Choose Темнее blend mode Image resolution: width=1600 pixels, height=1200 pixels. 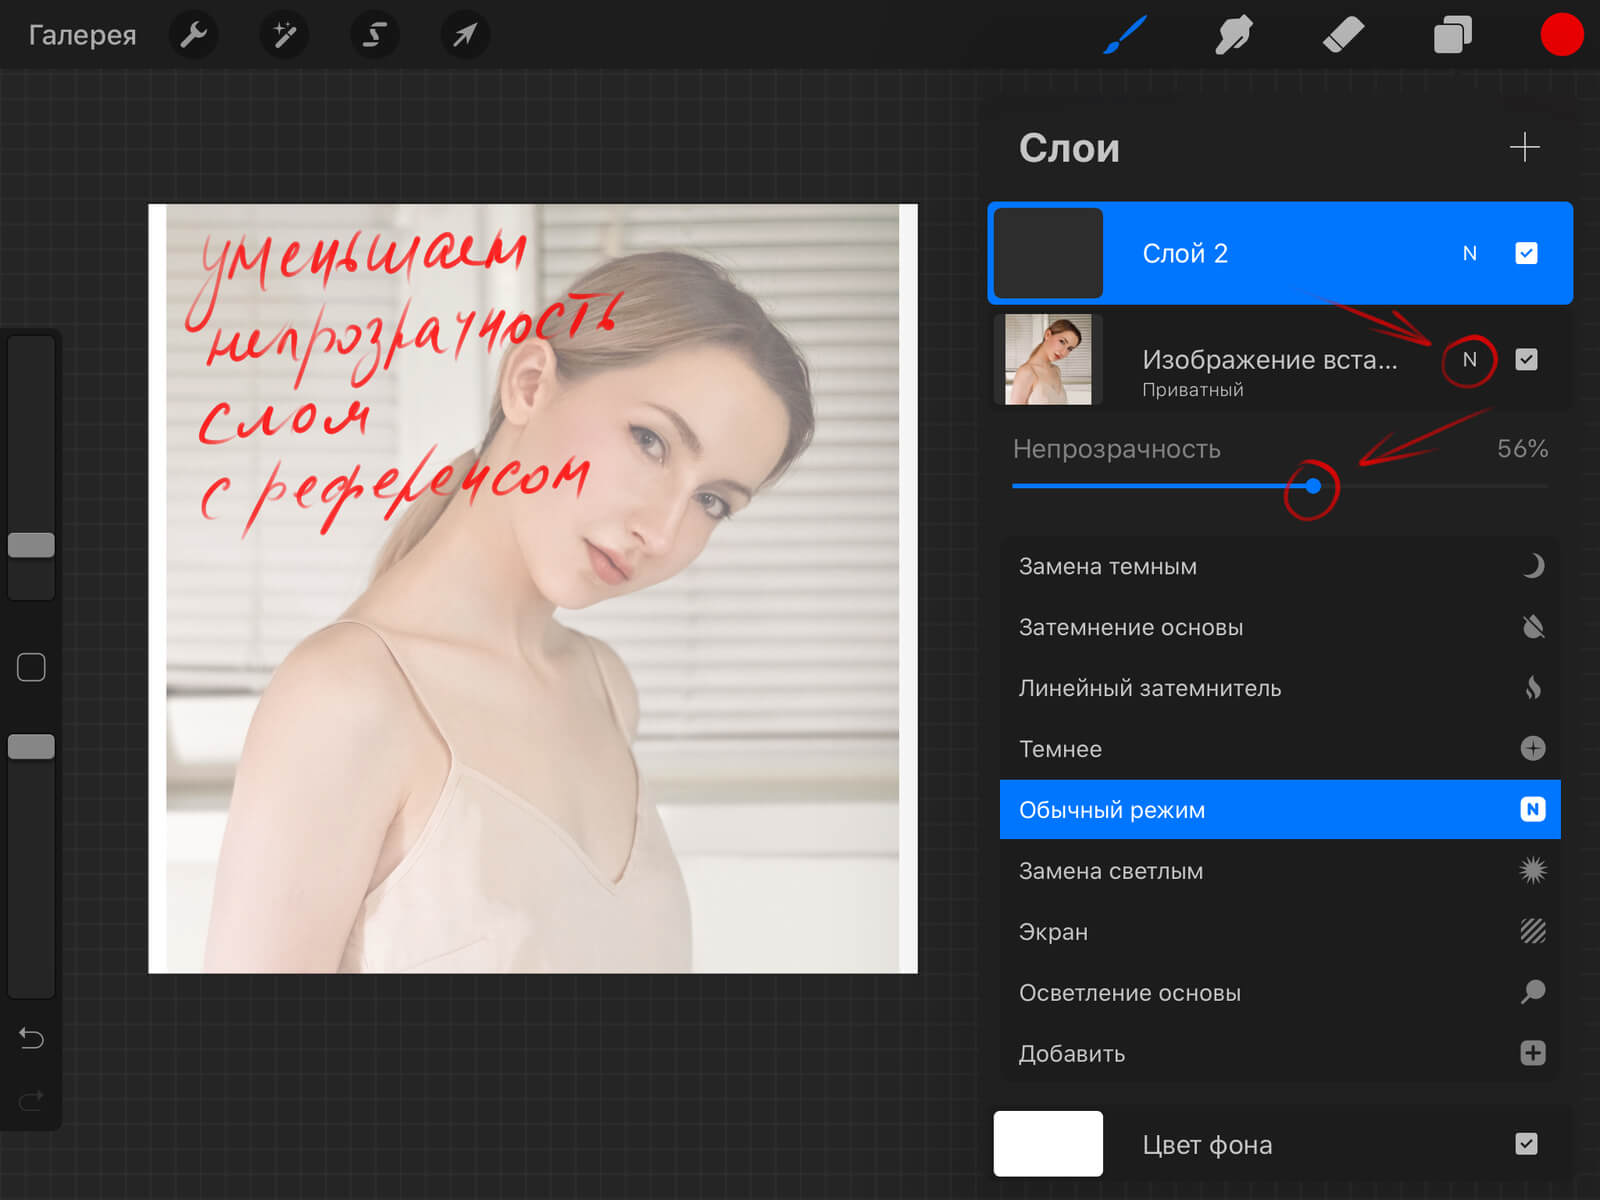point(1280,749)
